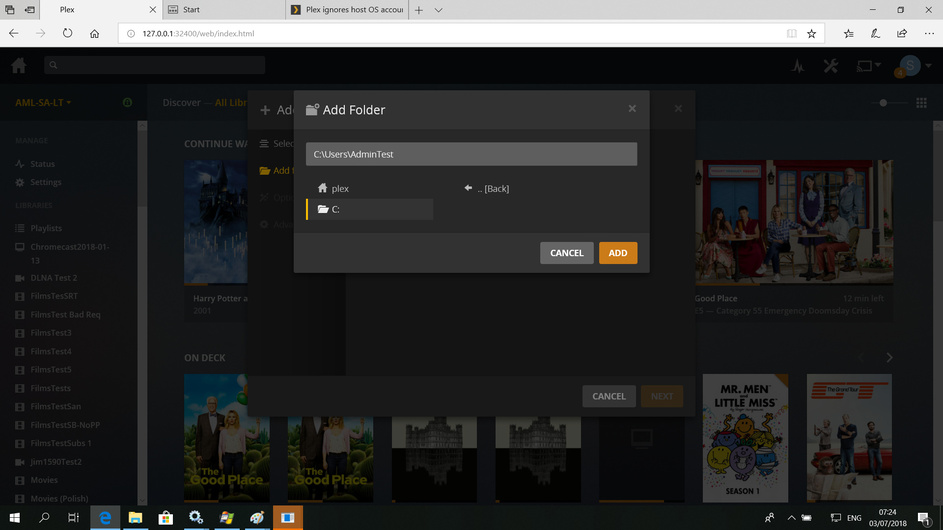Expand AML-SA-LT server dropdown
This screenshot has height=530, width=943.
(x=43, y=102)
